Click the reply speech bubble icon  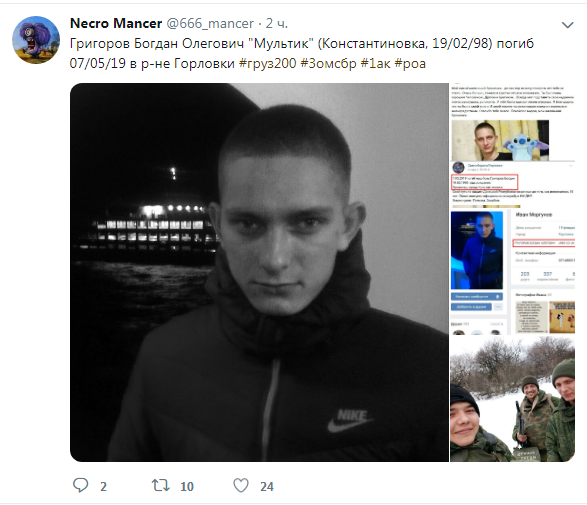[80, 485]
